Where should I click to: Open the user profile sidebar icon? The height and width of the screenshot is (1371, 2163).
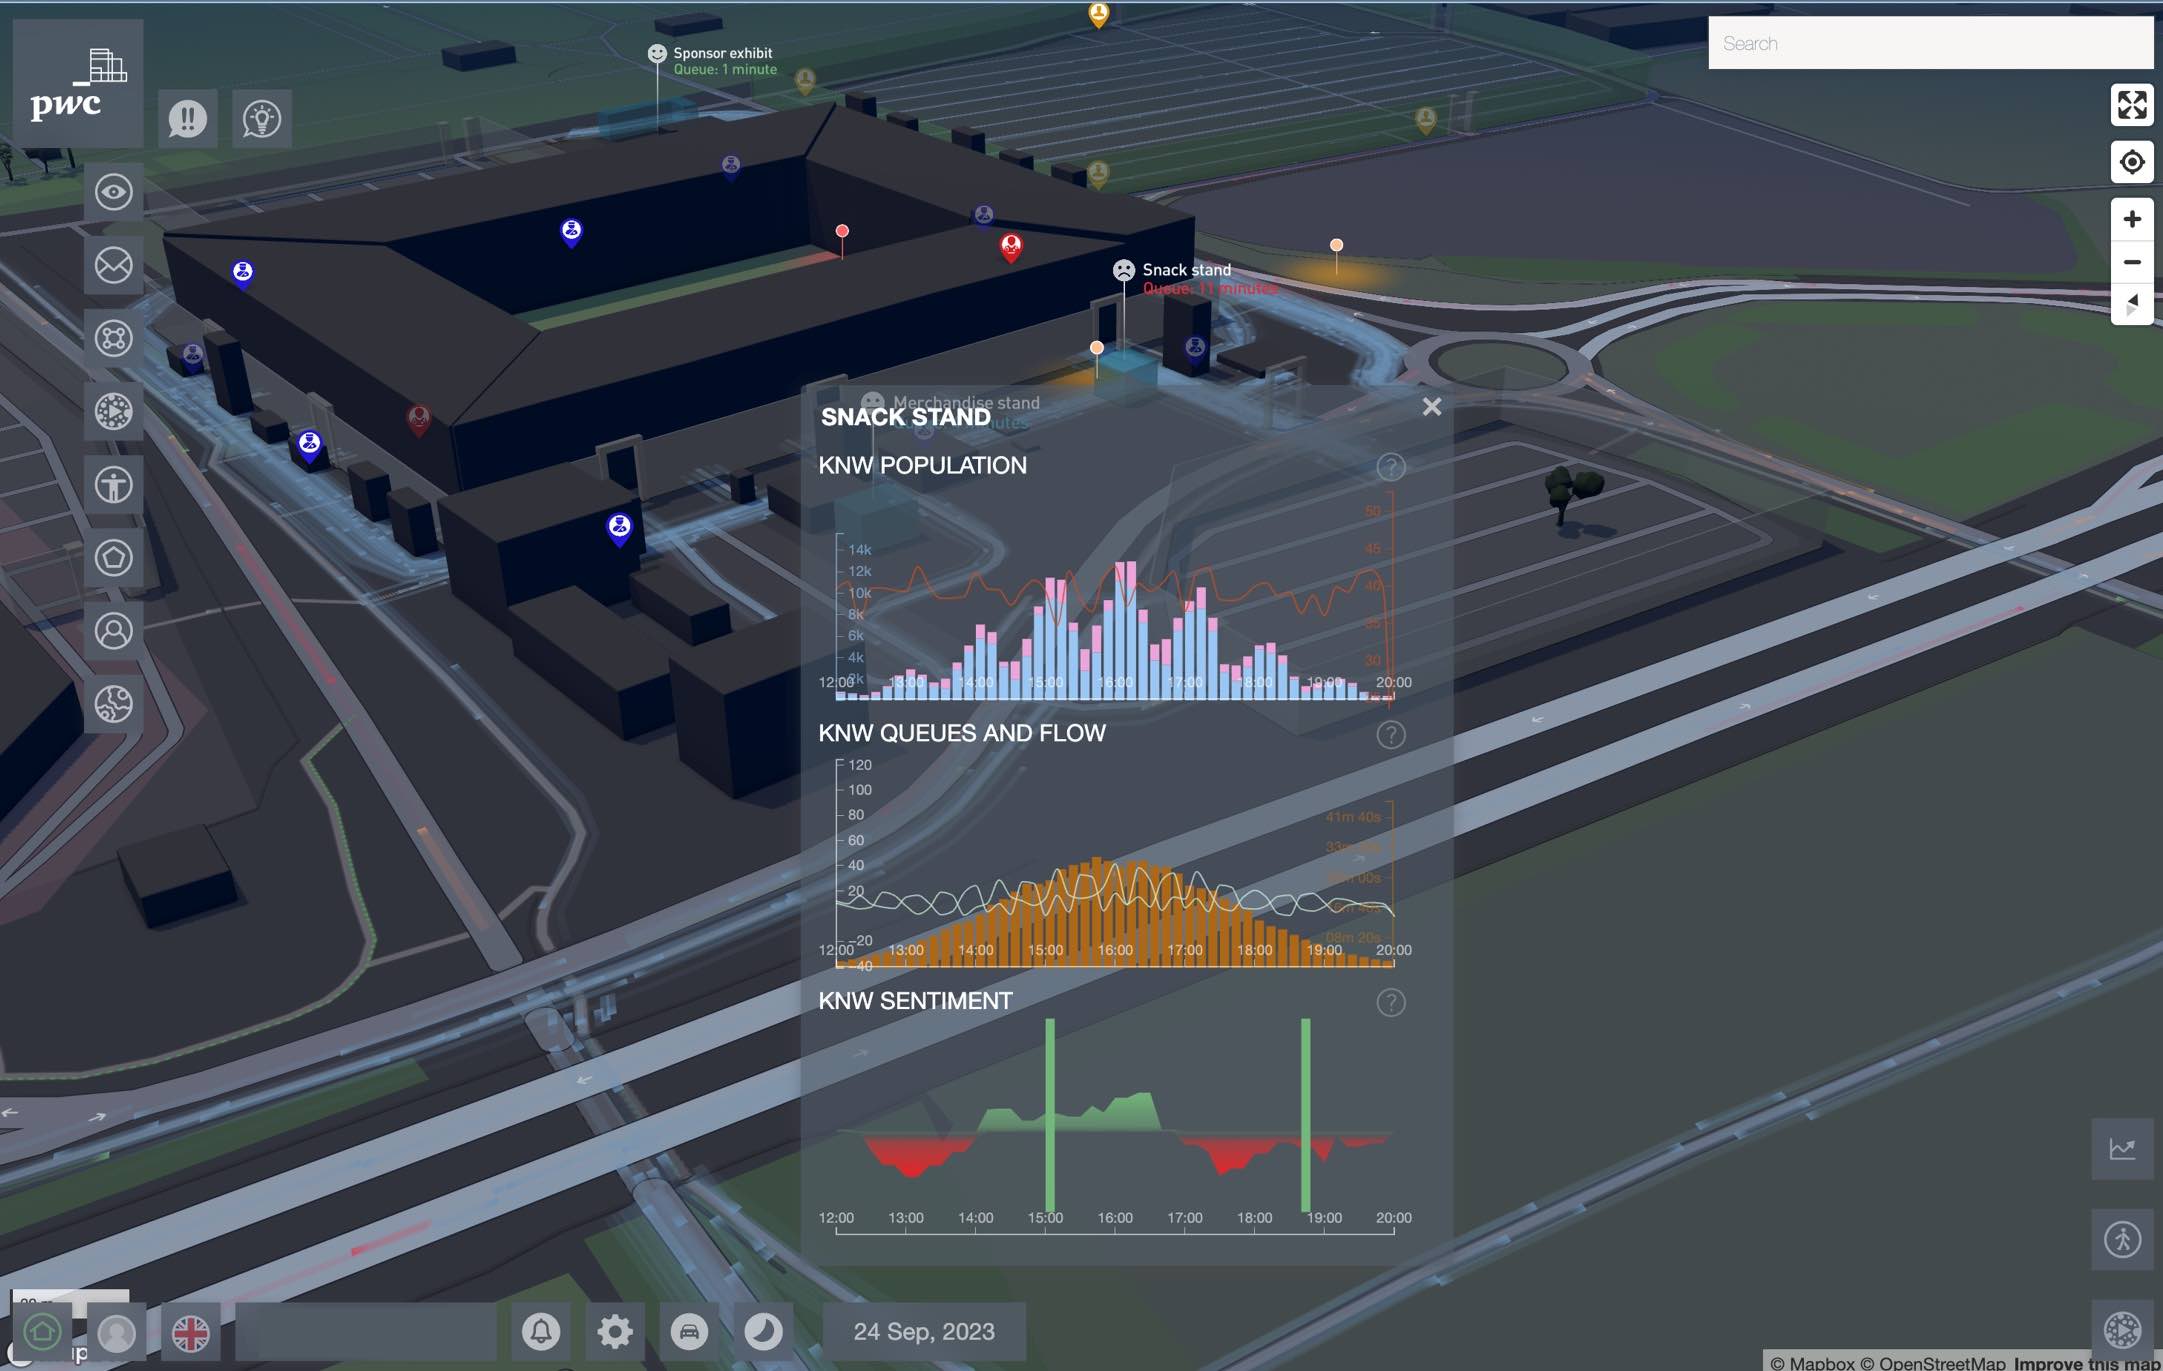point(113,631)
